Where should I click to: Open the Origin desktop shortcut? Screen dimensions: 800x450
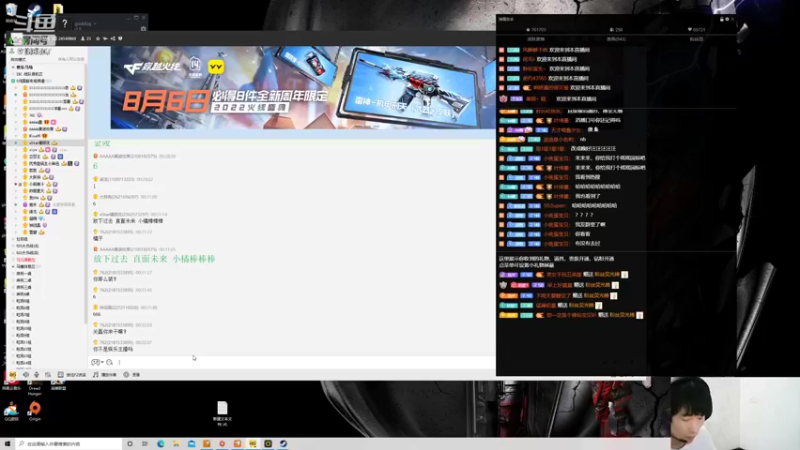35,411
